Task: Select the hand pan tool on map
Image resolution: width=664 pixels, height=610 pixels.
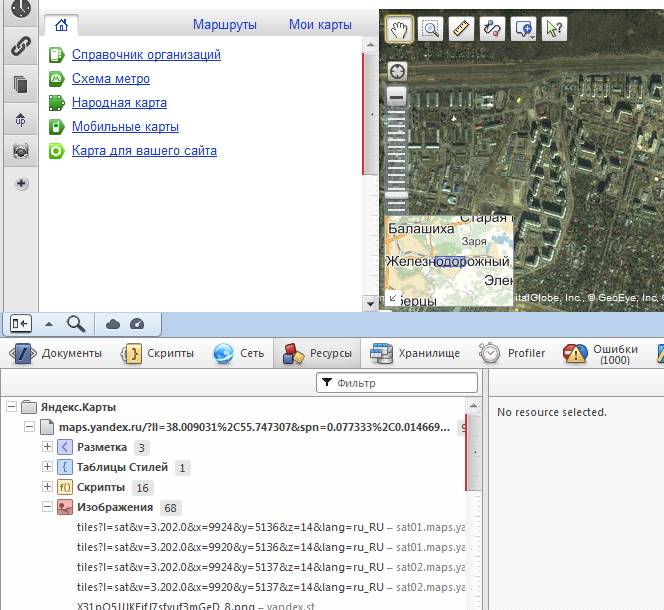Action: [x=399, y=29]
